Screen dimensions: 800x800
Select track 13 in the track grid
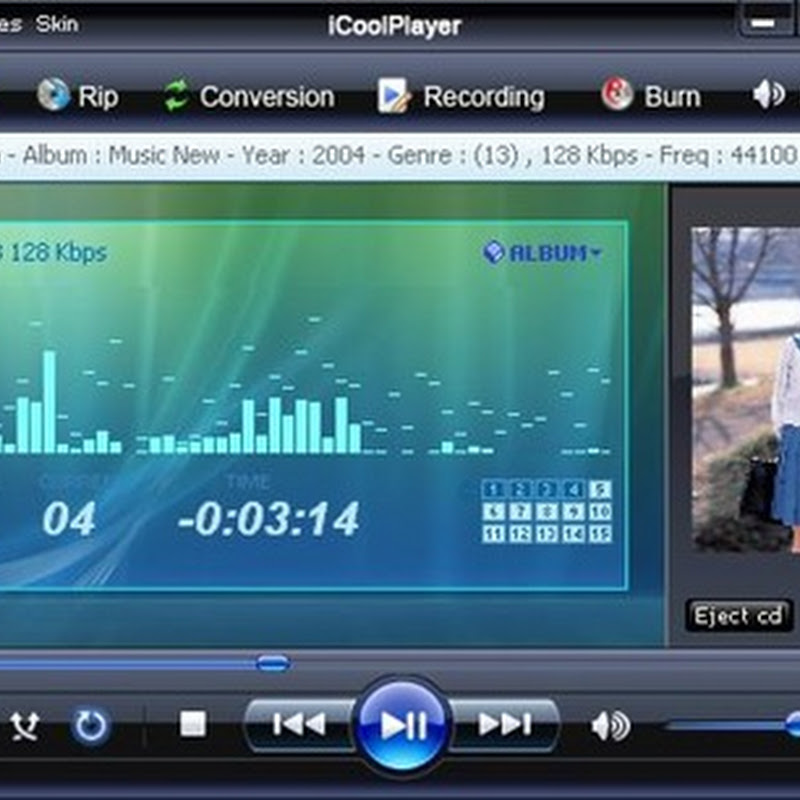pos(546,534)
